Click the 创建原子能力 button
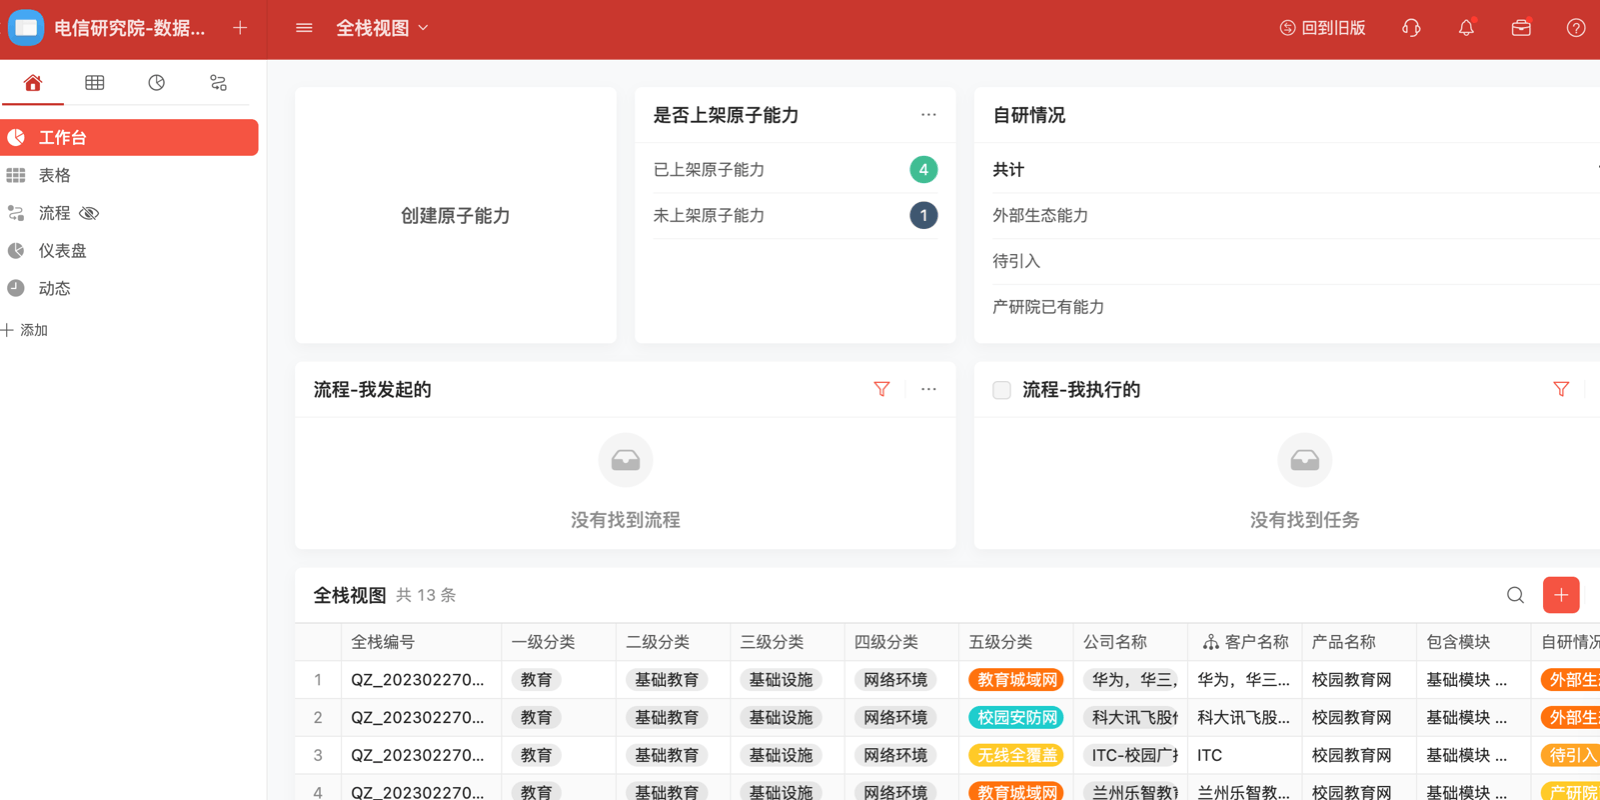 tap(455, 216)
